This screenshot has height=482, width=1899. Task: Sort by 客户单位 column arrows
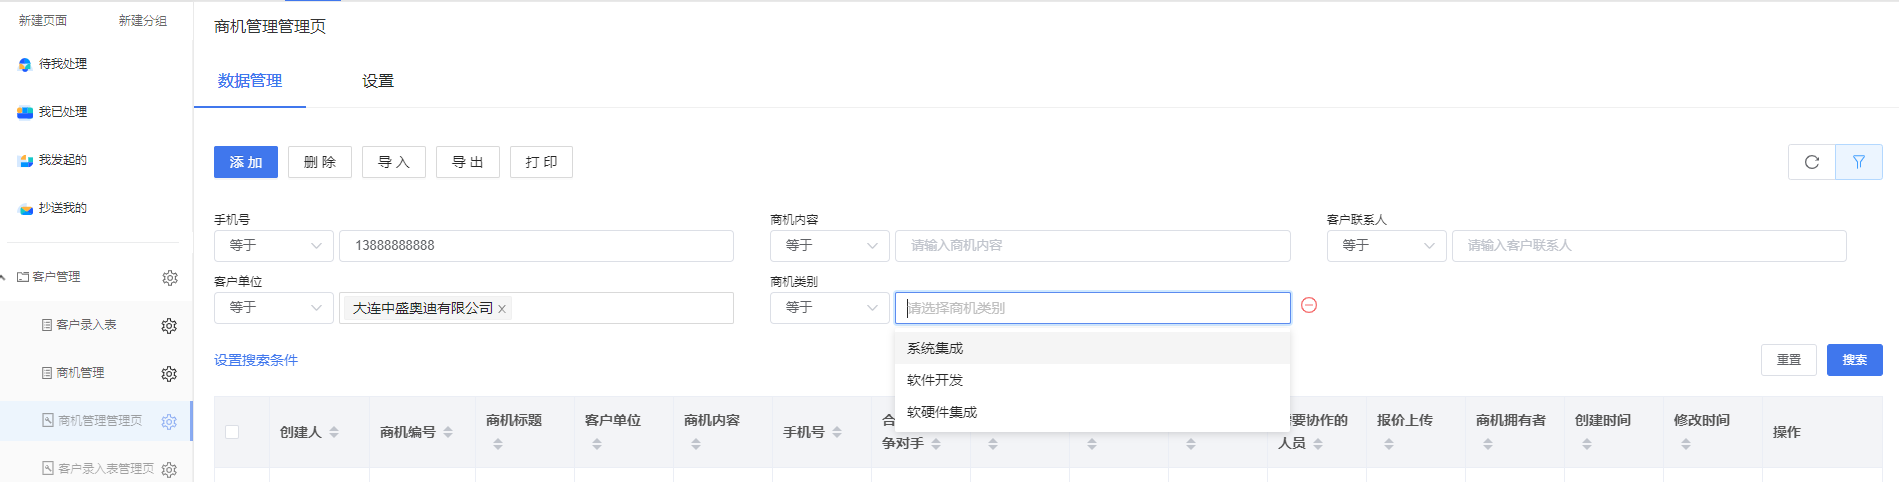pyautogui.click(x=597, y=444)
